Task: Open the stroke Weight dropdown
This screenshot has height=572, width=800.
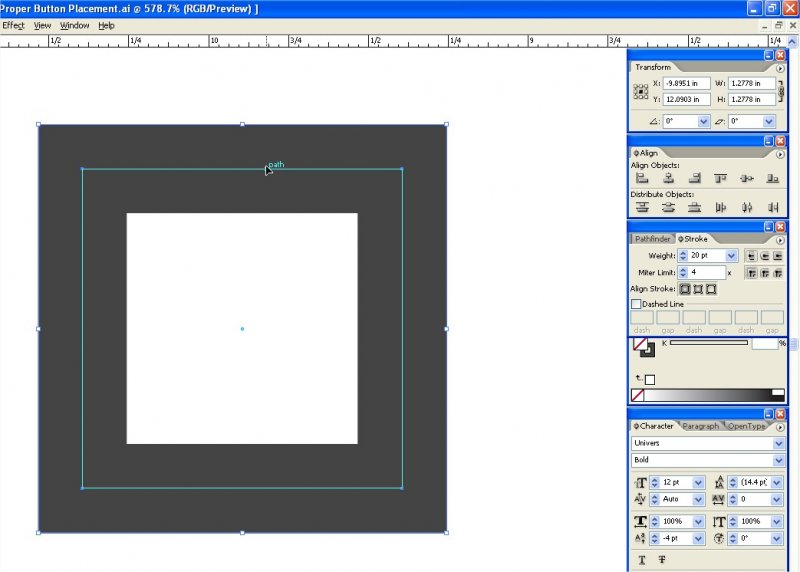Action: tap(731, 256)
